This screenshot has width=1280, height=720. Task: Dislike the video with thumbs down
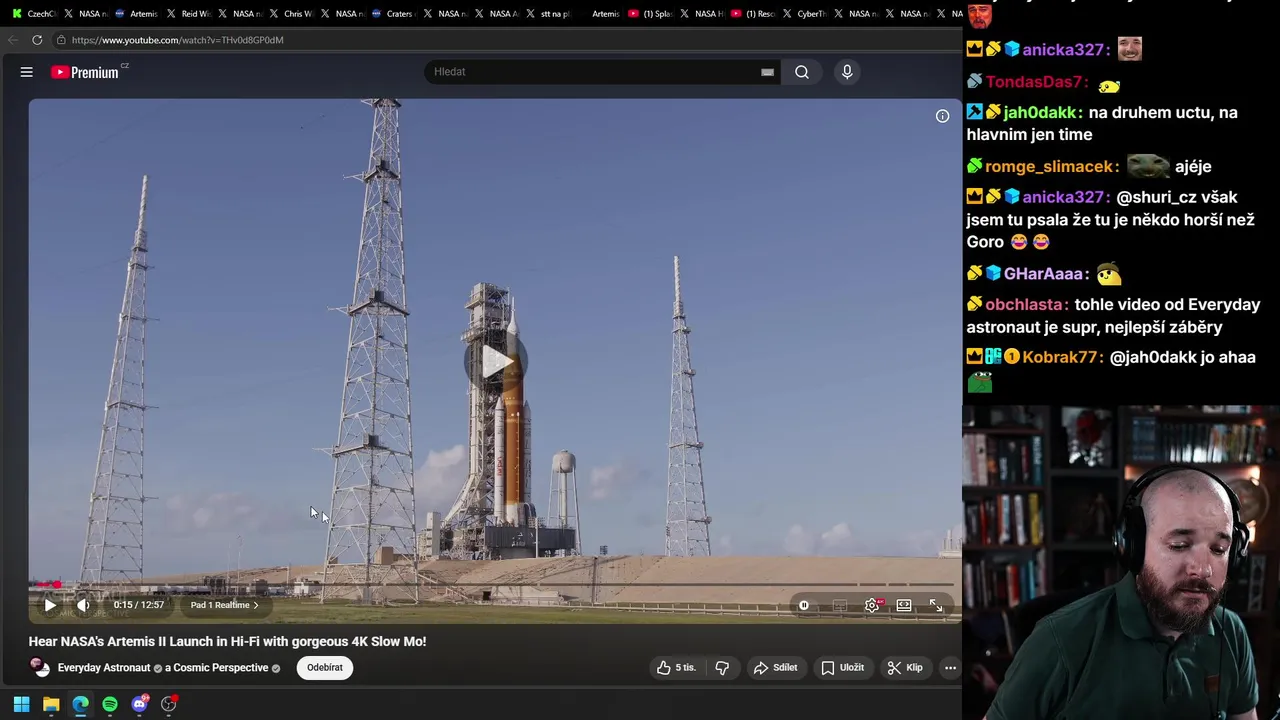pyautogui.click(x=722, y=668)
